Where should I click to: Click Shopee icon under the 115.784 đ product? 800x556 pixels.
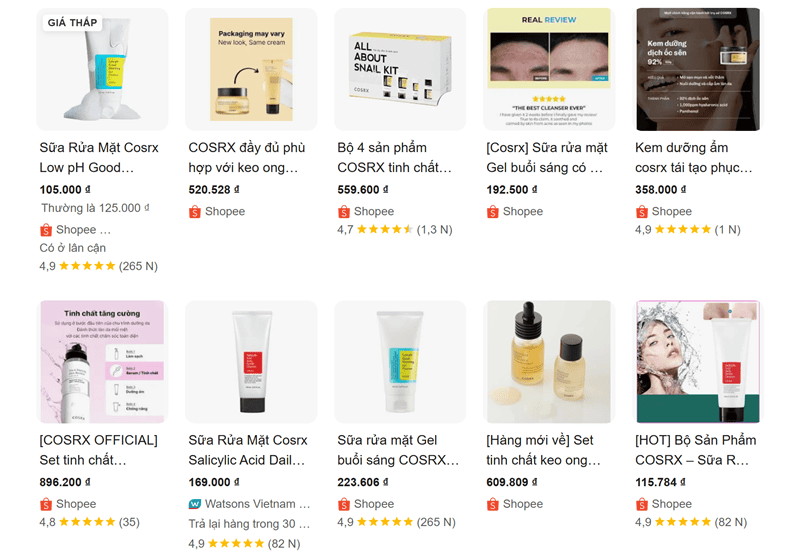[x=642, y=504]
